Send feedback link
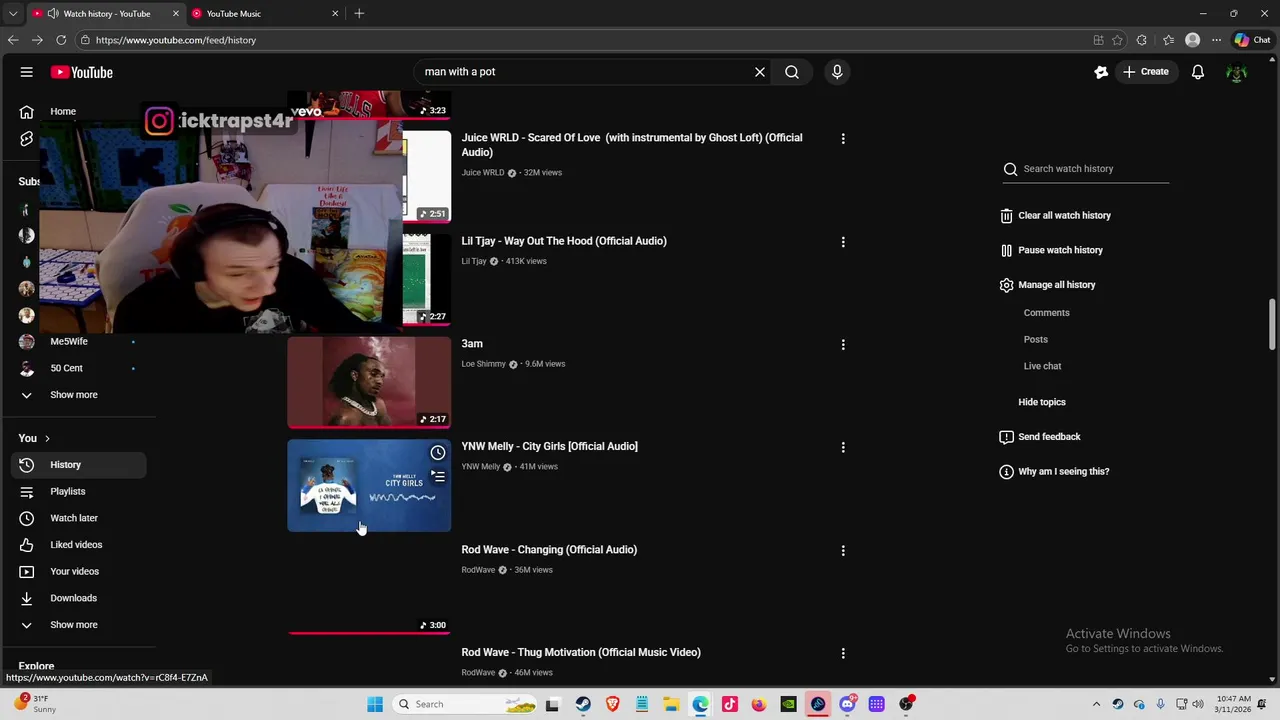 click(1040, 437)
